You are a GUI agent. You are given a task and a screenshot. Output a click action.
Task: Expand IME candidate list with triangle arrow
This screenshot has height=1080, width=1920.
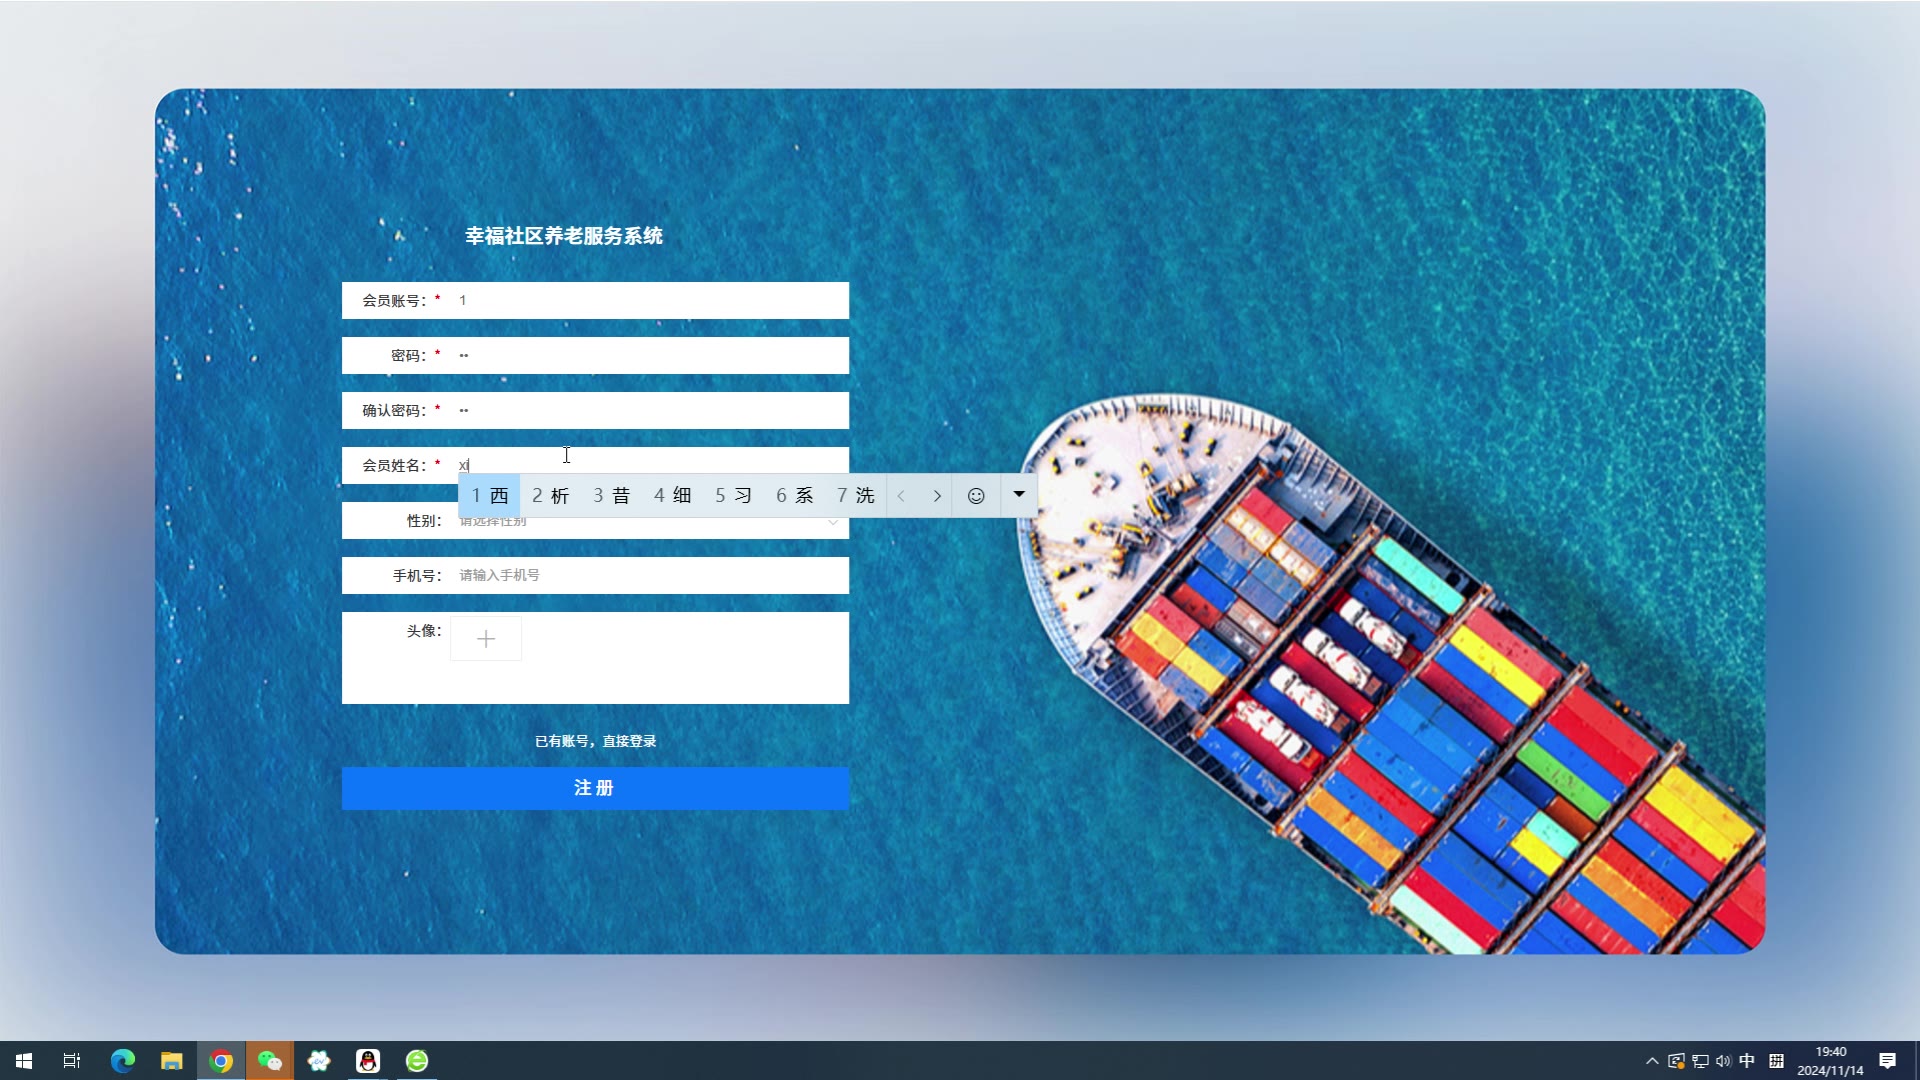pyautogui.click(x=1019, y=495)
